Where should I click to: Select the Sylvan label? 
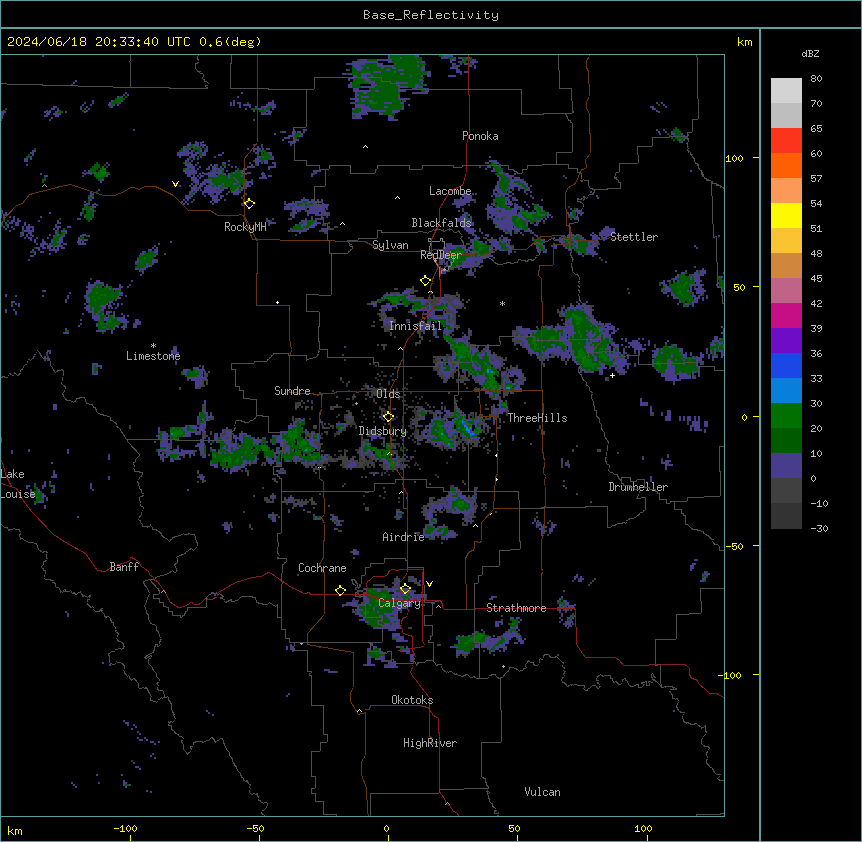coord(390,245)
